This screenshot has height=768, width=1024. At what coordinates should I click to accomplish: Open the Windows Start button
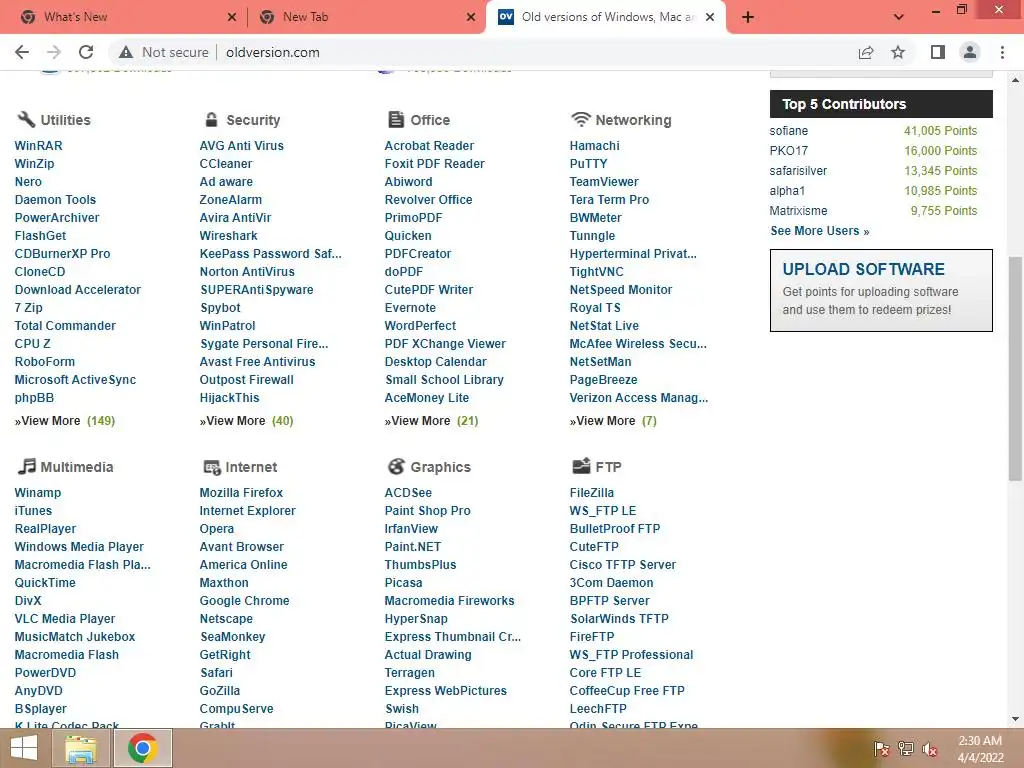coord(24,748)
